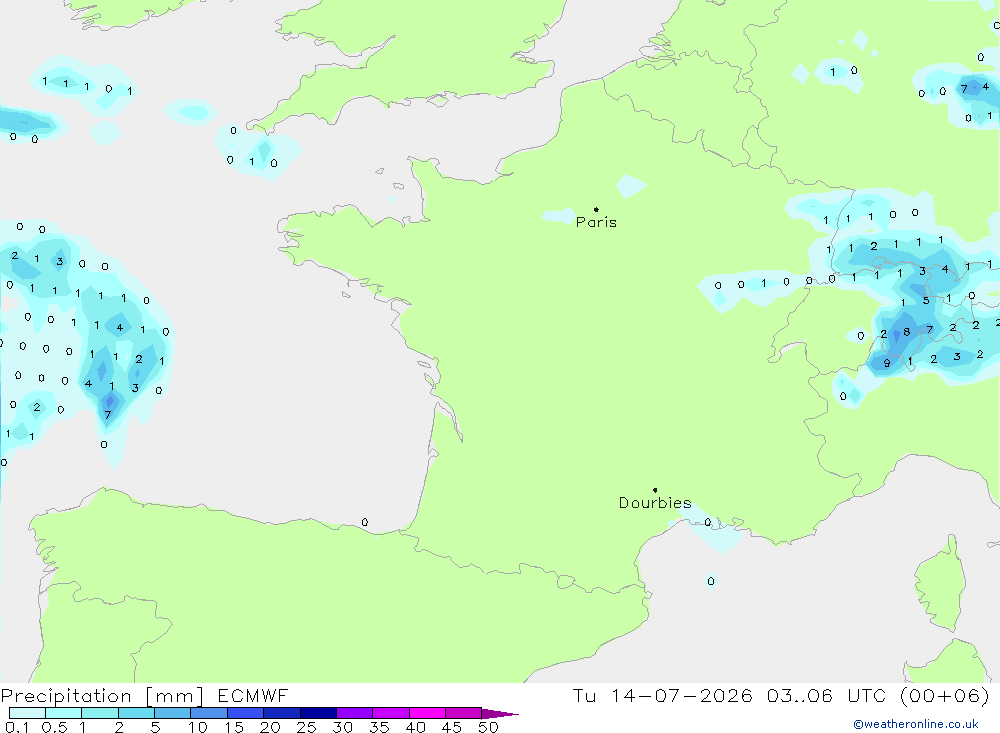1000x733 pixels.
Task: Select the 15 mm blue legend swatch
Action: tap(245, 713)
